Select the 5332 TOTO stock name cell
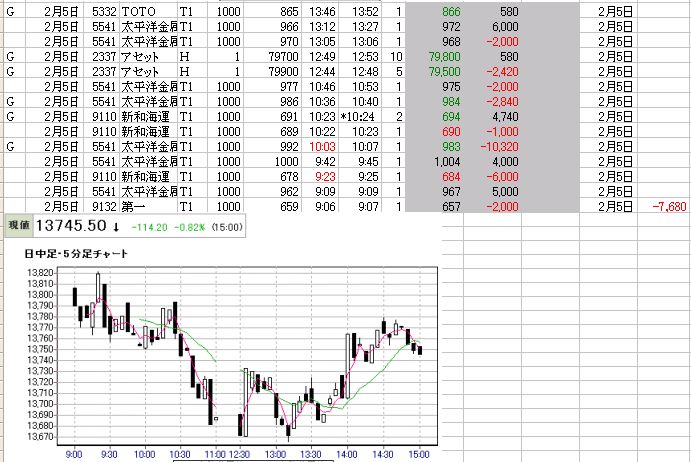 pos(139,11)
